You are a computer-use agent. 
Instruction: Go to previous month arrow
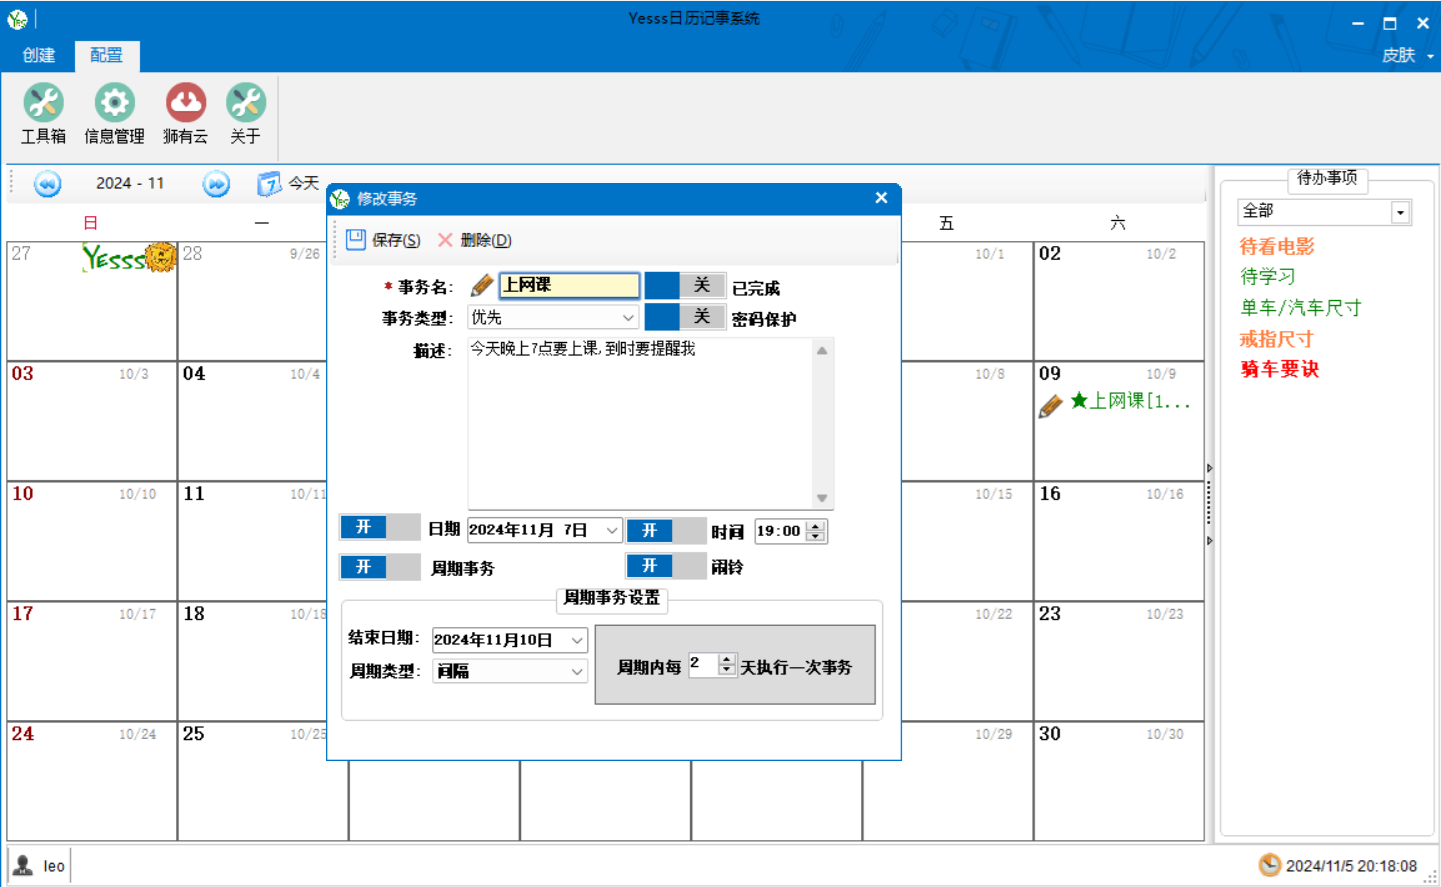coord(47,184)
